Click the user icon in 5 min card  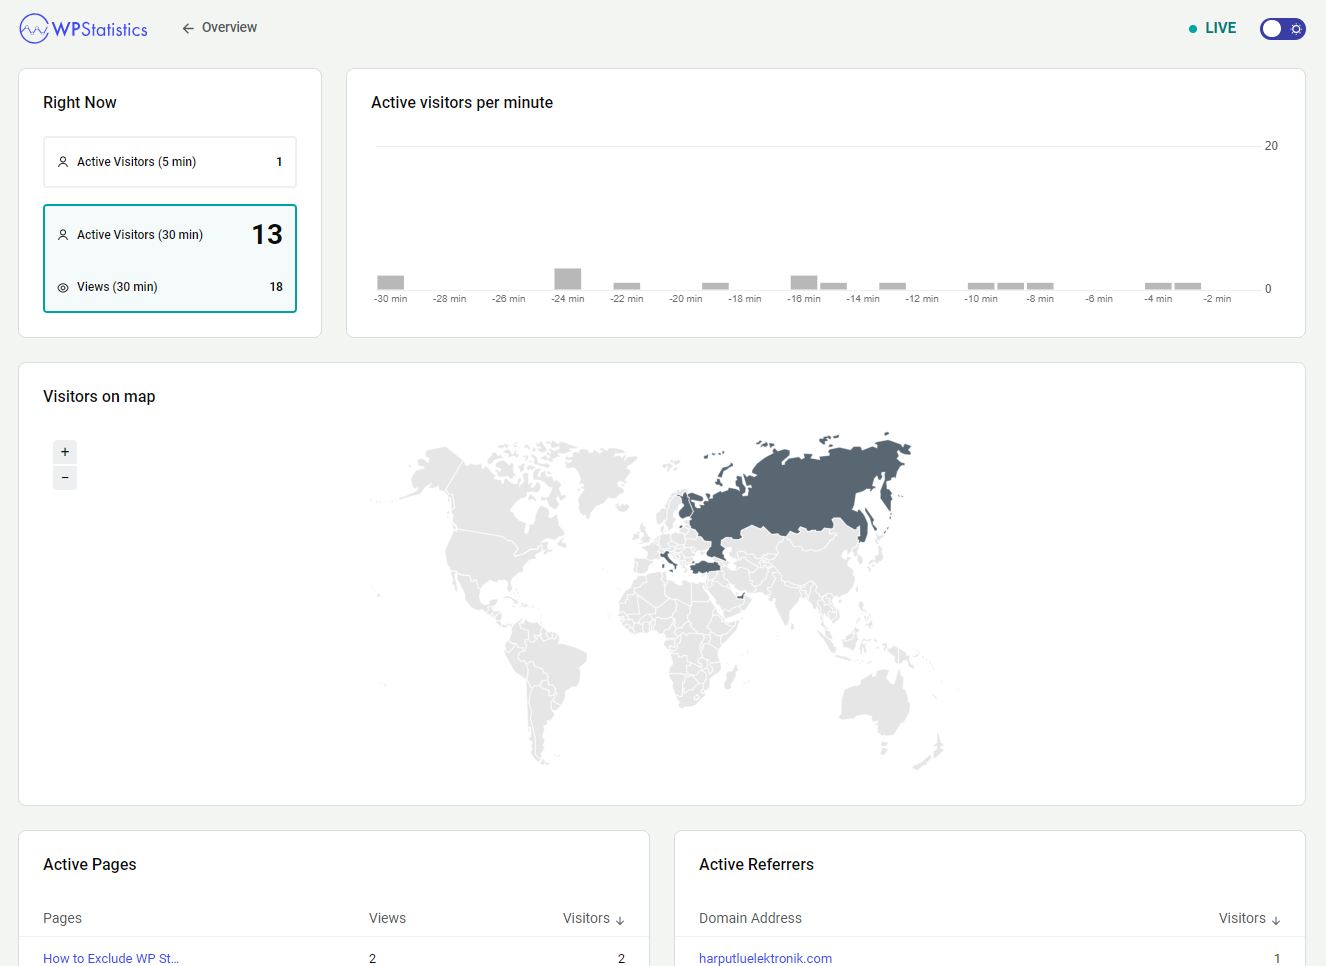[63, 162]
